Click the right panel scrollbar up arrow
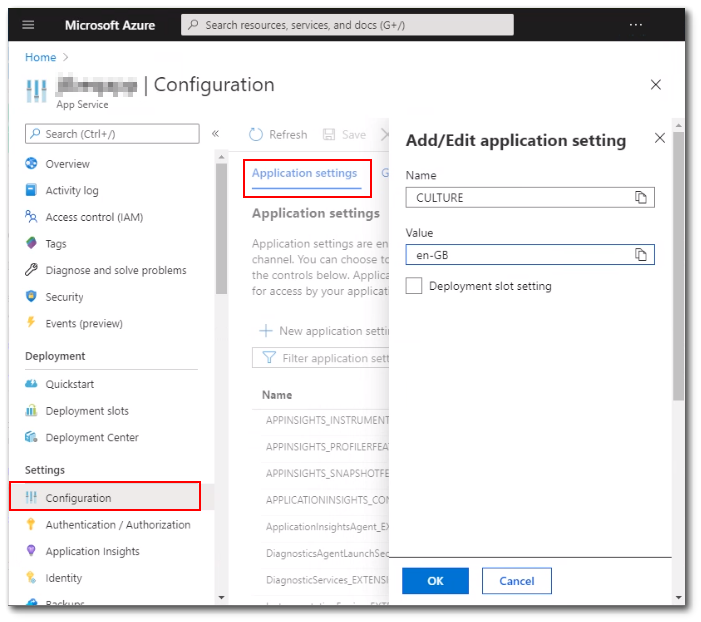 pyautogui.click(x=678, y=126)
